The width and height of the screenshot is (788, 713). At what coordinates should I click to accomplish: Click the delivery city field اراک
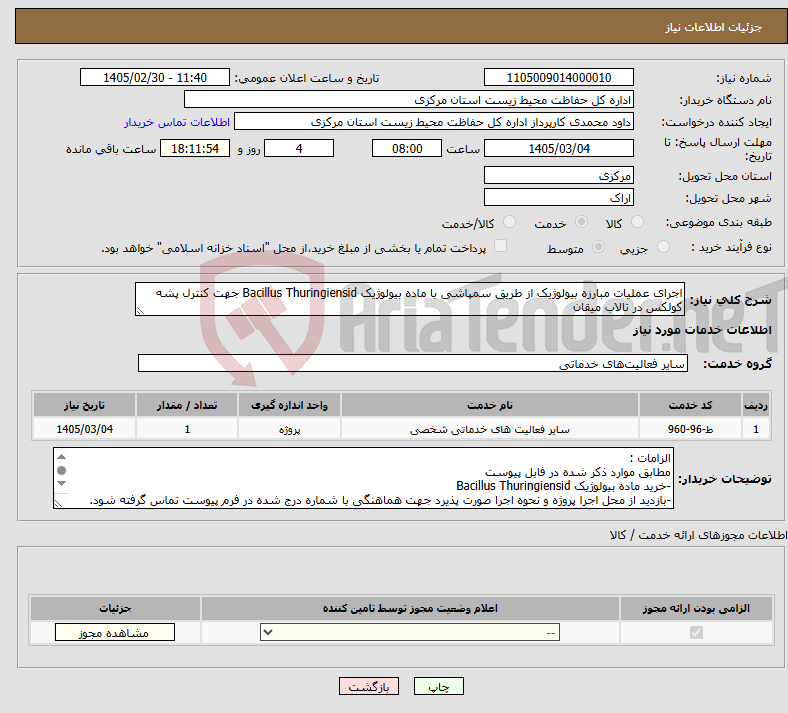[x=558, y=197]
